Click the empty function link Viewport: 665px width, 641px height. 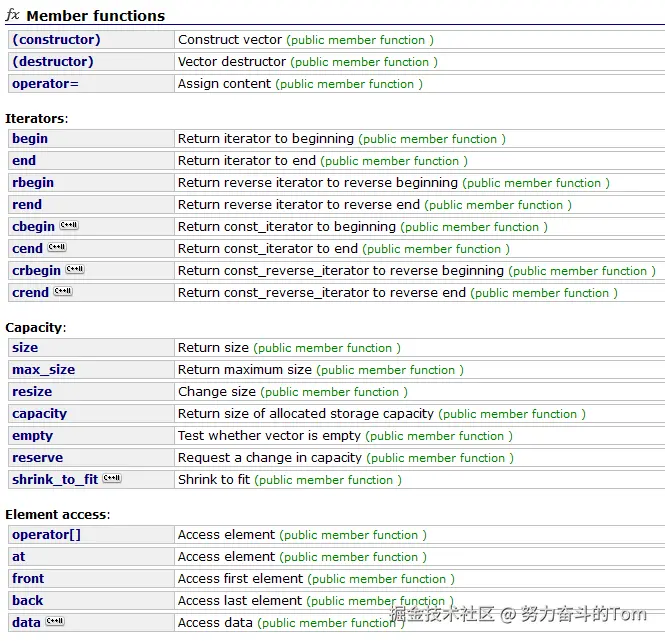32,436
